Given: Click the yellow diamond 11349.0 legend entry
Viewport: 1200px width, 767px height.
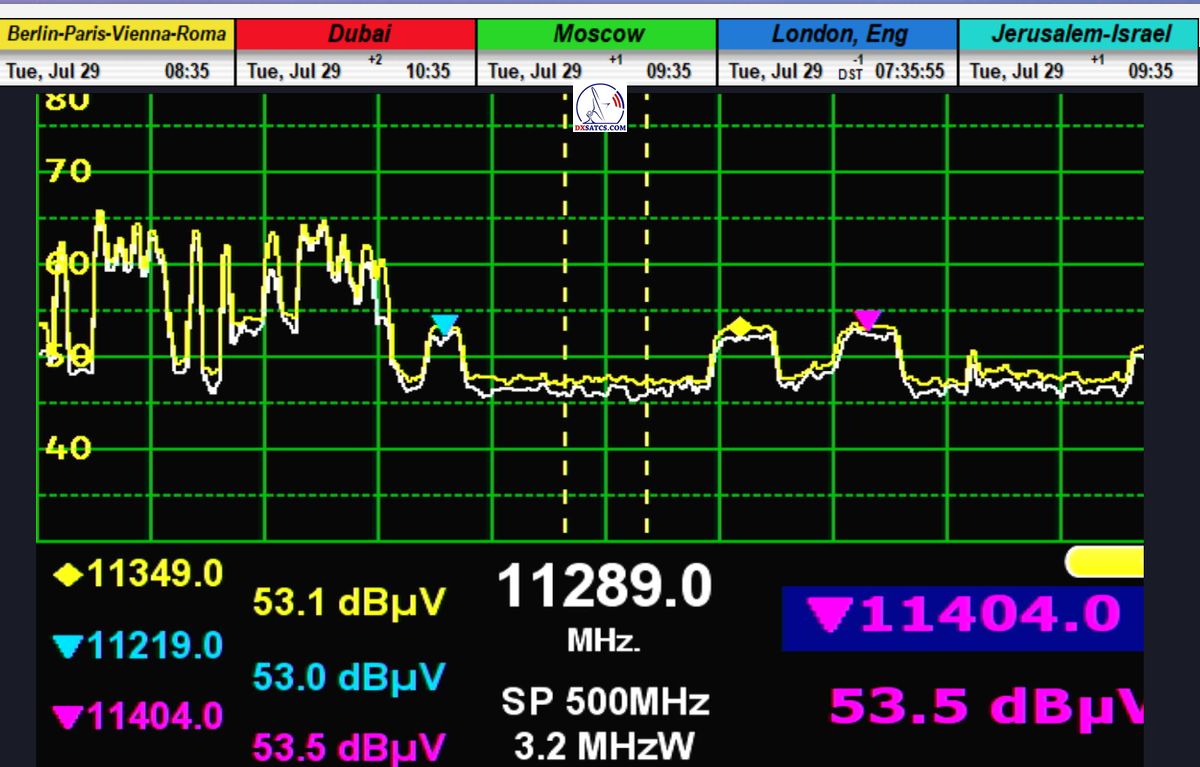Looking at the screenshot, I should [x=138, y=574].
